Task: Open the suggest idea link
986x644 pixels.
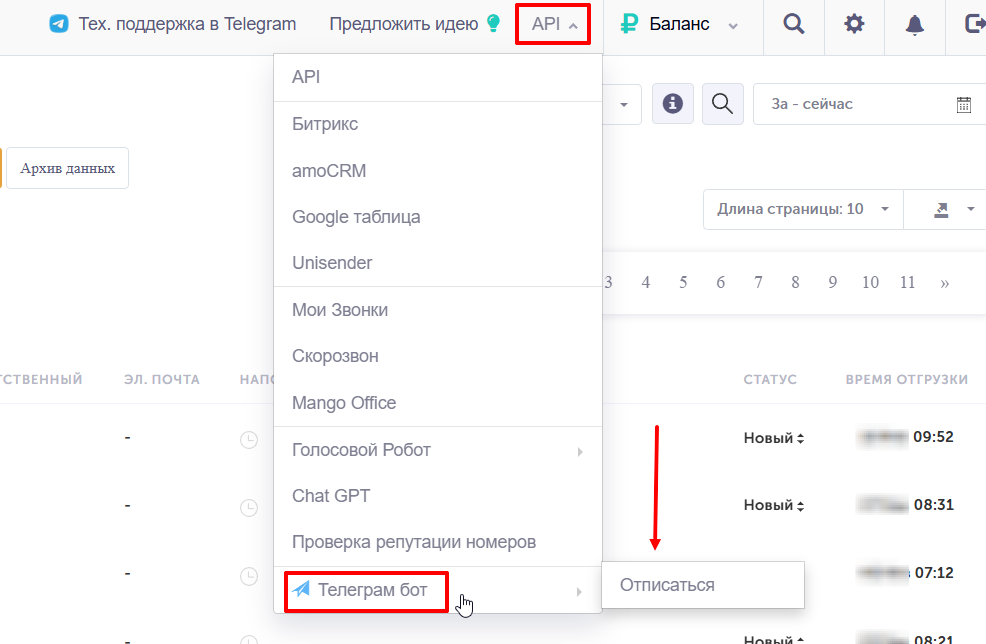Action: [404, 24]
